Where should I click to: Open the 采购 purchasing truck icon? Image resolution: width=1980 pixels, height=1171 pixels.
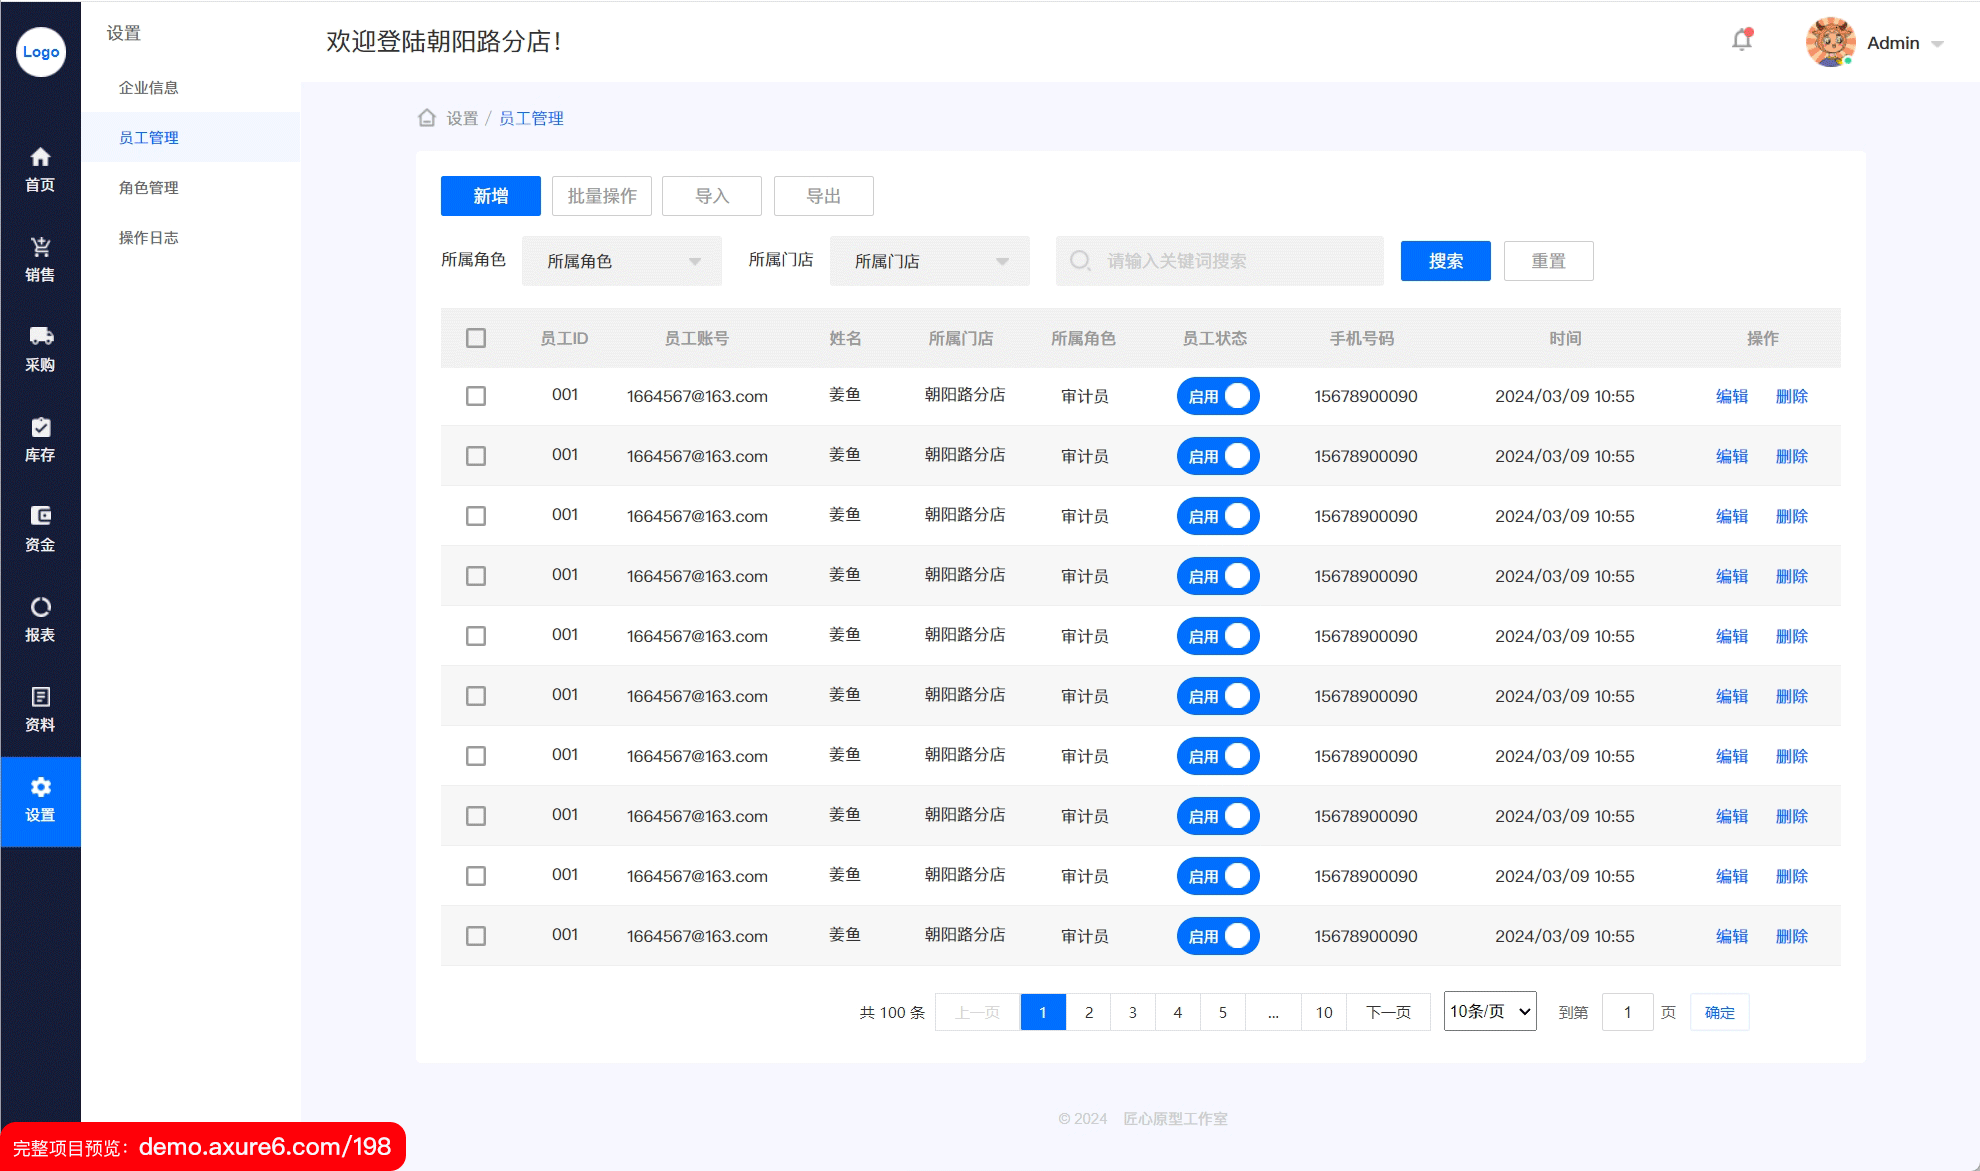[x=40, y=336]
